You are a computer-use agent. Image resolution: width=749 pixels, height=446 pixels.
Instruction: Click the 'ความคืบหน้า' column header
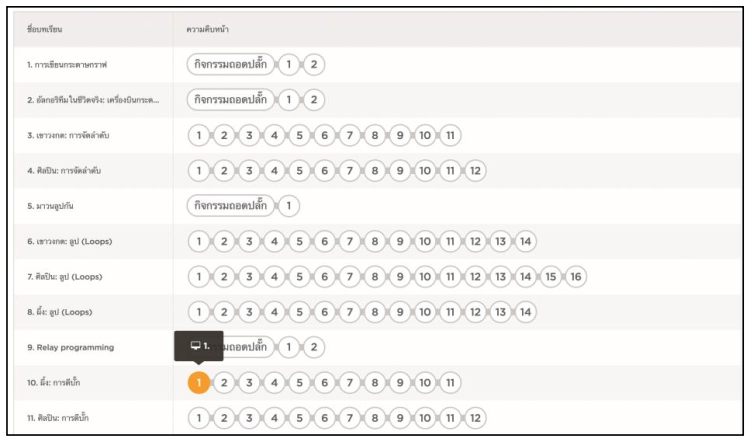tap(209, 29)
